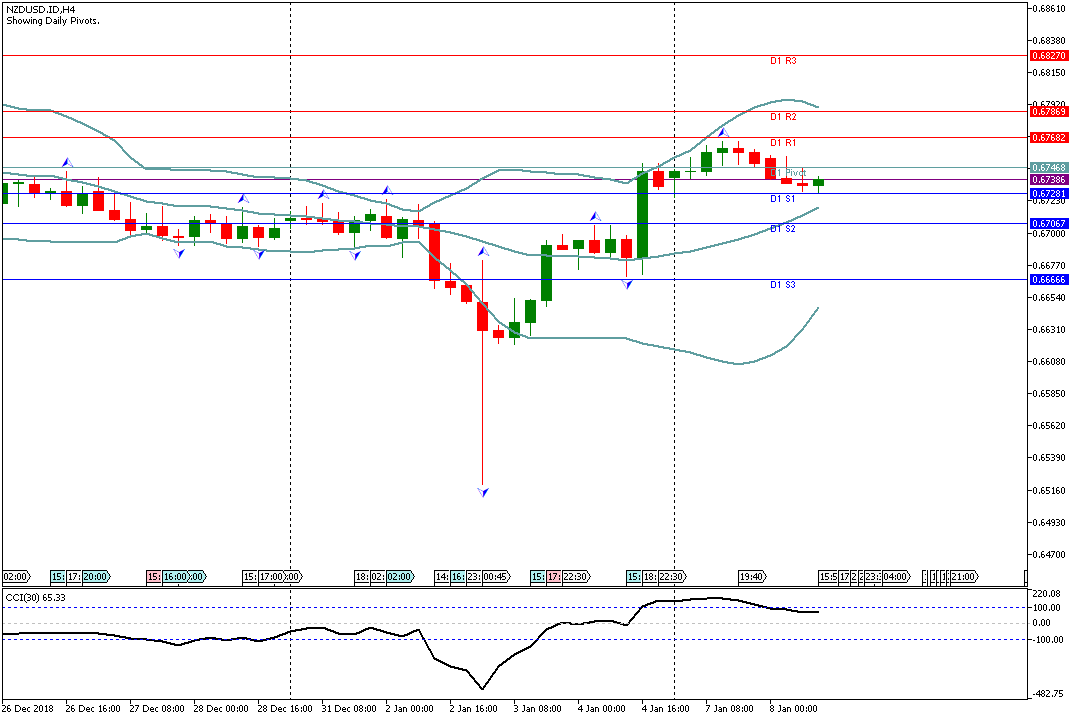The height and width of the screenshot is (720, 1080).
Task: Click the up fractal arrow above 4 Jan 00:00 candles
Action: (595, 216)
